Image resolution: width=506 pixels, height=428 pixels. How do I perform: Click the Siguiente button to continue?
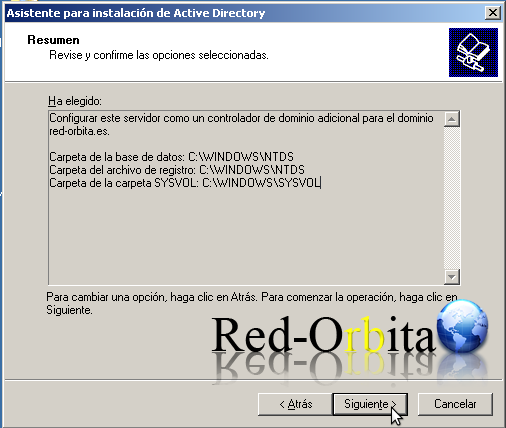(370, 404)
